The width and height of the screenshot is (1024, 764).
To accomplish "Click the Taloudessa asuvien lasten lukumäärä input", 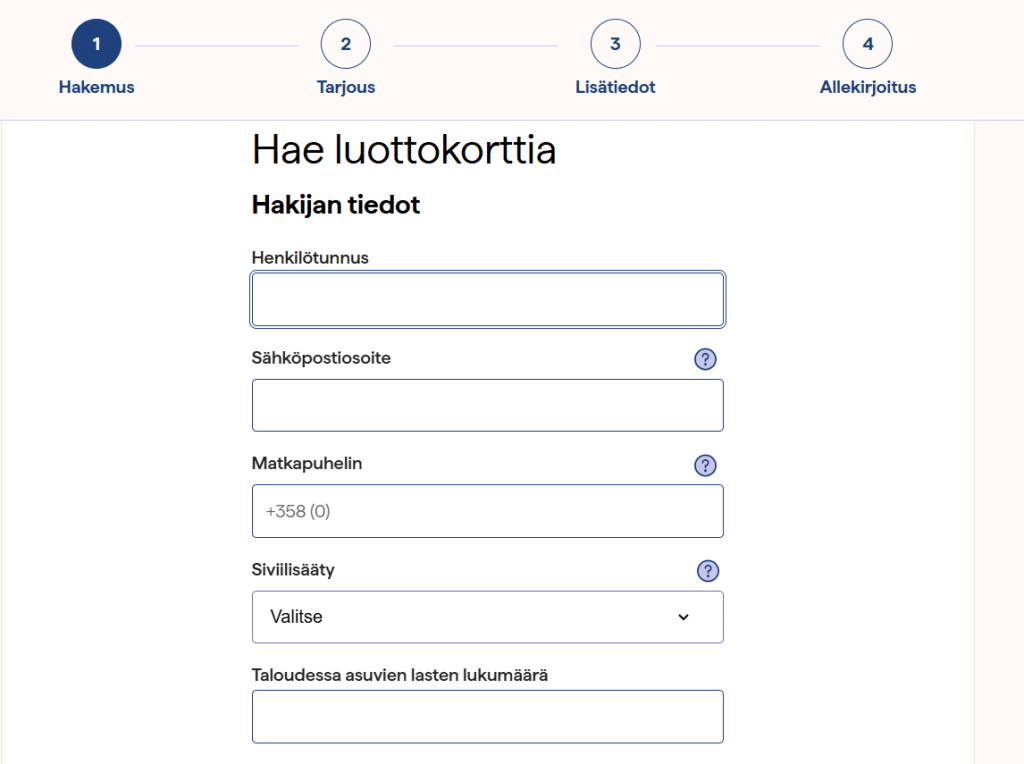I will [x=487, y=717].
